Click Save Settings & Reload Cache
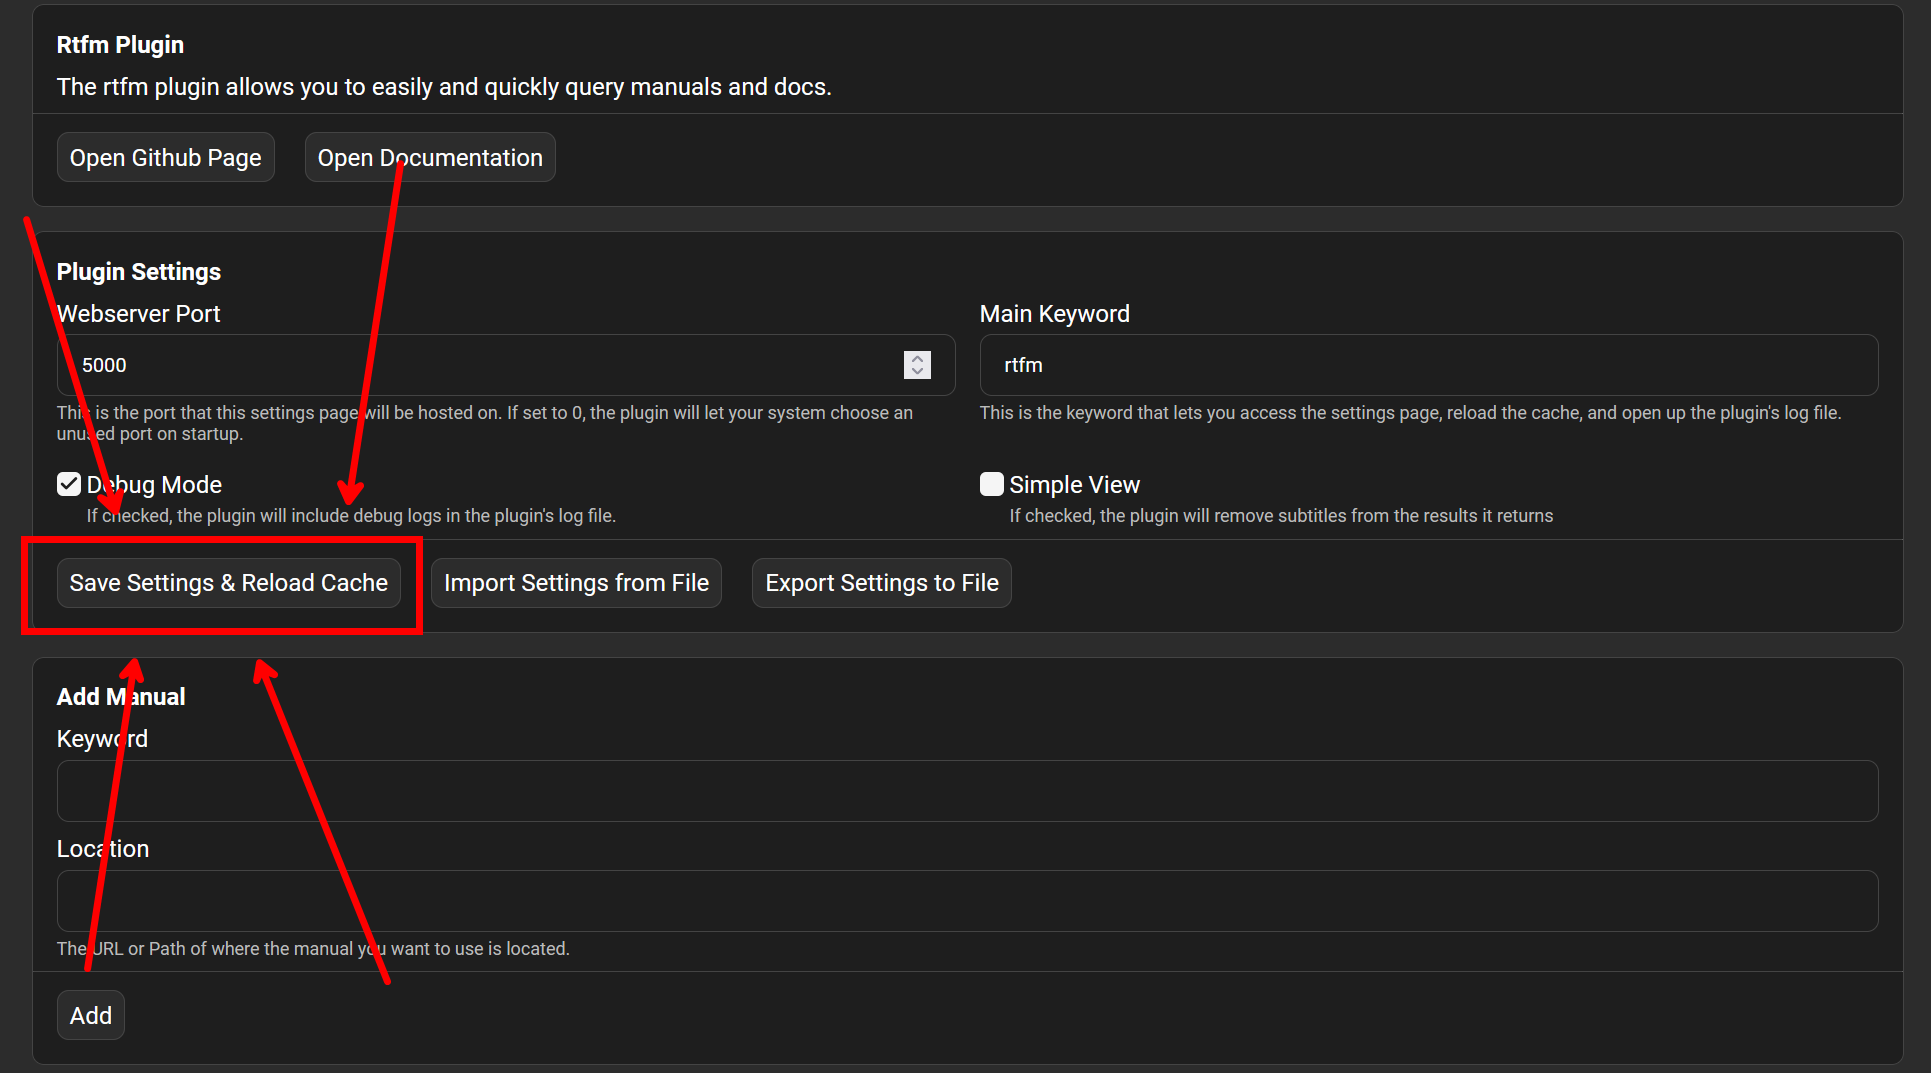Viewport: 1931px width, 1073px height. [x=228, y=582]
